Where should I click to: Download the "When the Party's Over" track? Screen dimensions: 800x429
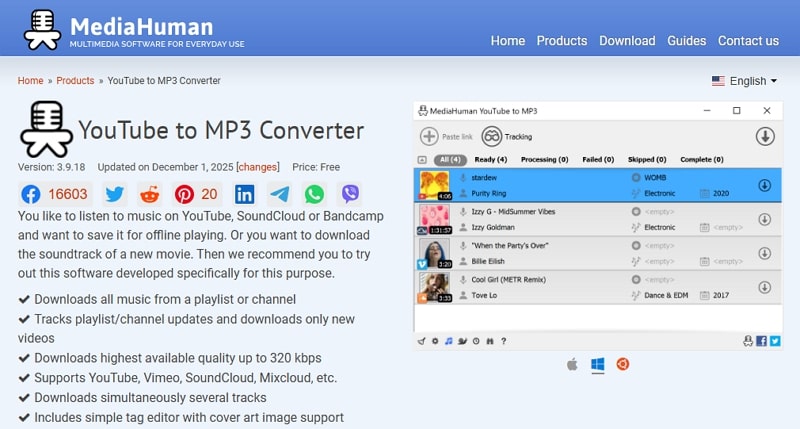pos(764,254)
